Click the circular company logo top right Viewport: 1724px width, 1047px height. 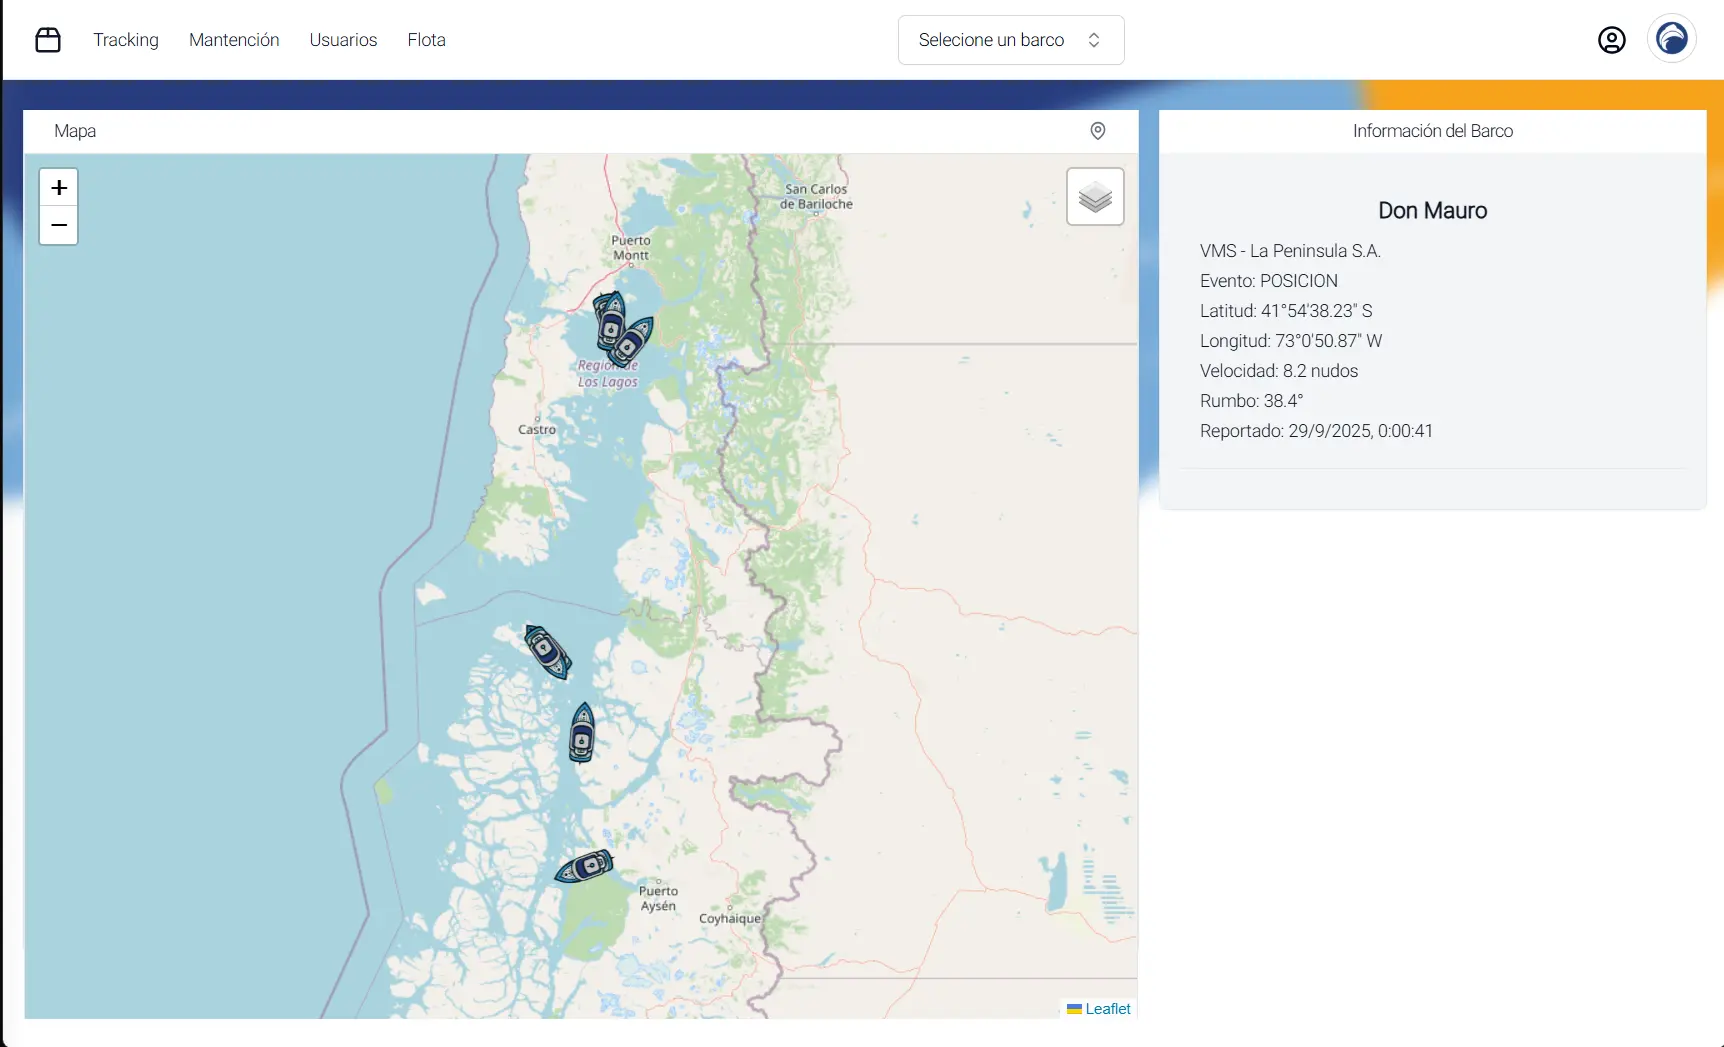pyautogui.click(x=1671, y=38)
